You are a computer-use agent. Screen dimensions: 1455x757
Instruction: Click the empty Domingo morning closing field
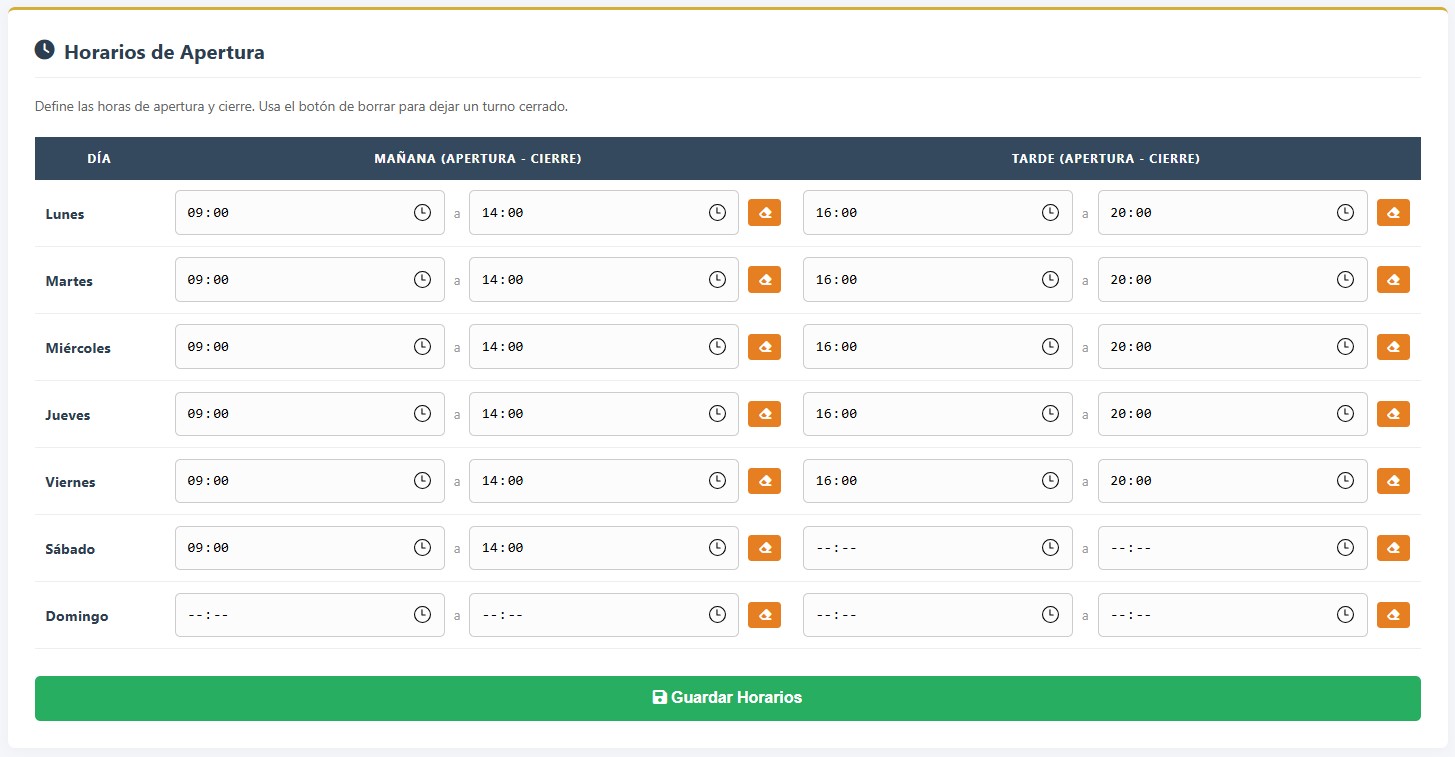590,614
